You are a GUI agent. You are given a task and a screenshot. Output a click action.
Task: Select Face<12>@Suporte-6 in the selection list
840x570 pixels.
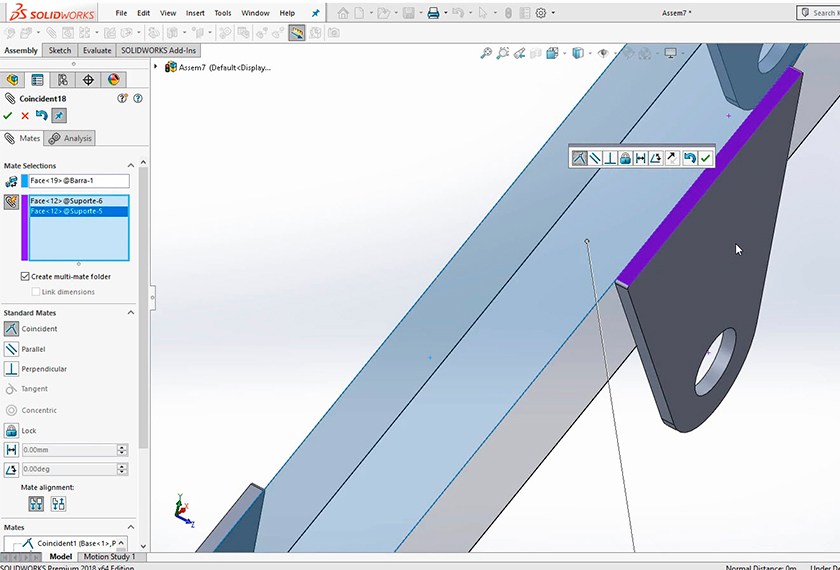(67, 201)
